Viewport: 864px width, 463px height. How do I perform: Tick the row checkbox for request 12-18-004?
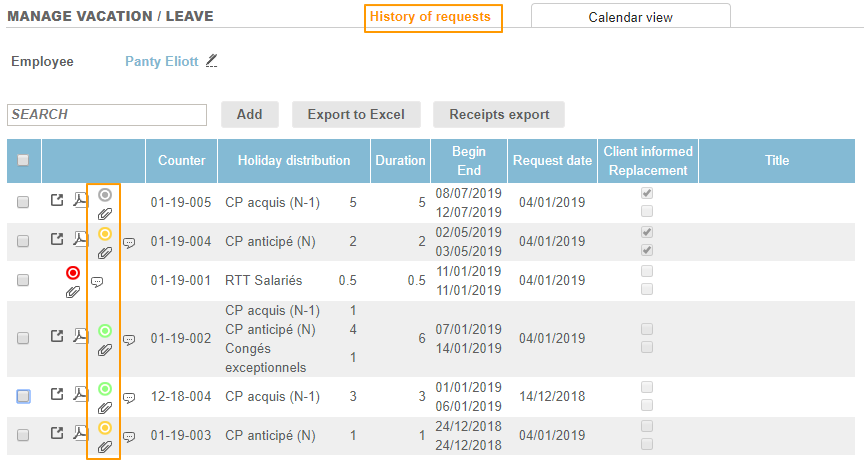pyautogui.click(x=23, y=396)
